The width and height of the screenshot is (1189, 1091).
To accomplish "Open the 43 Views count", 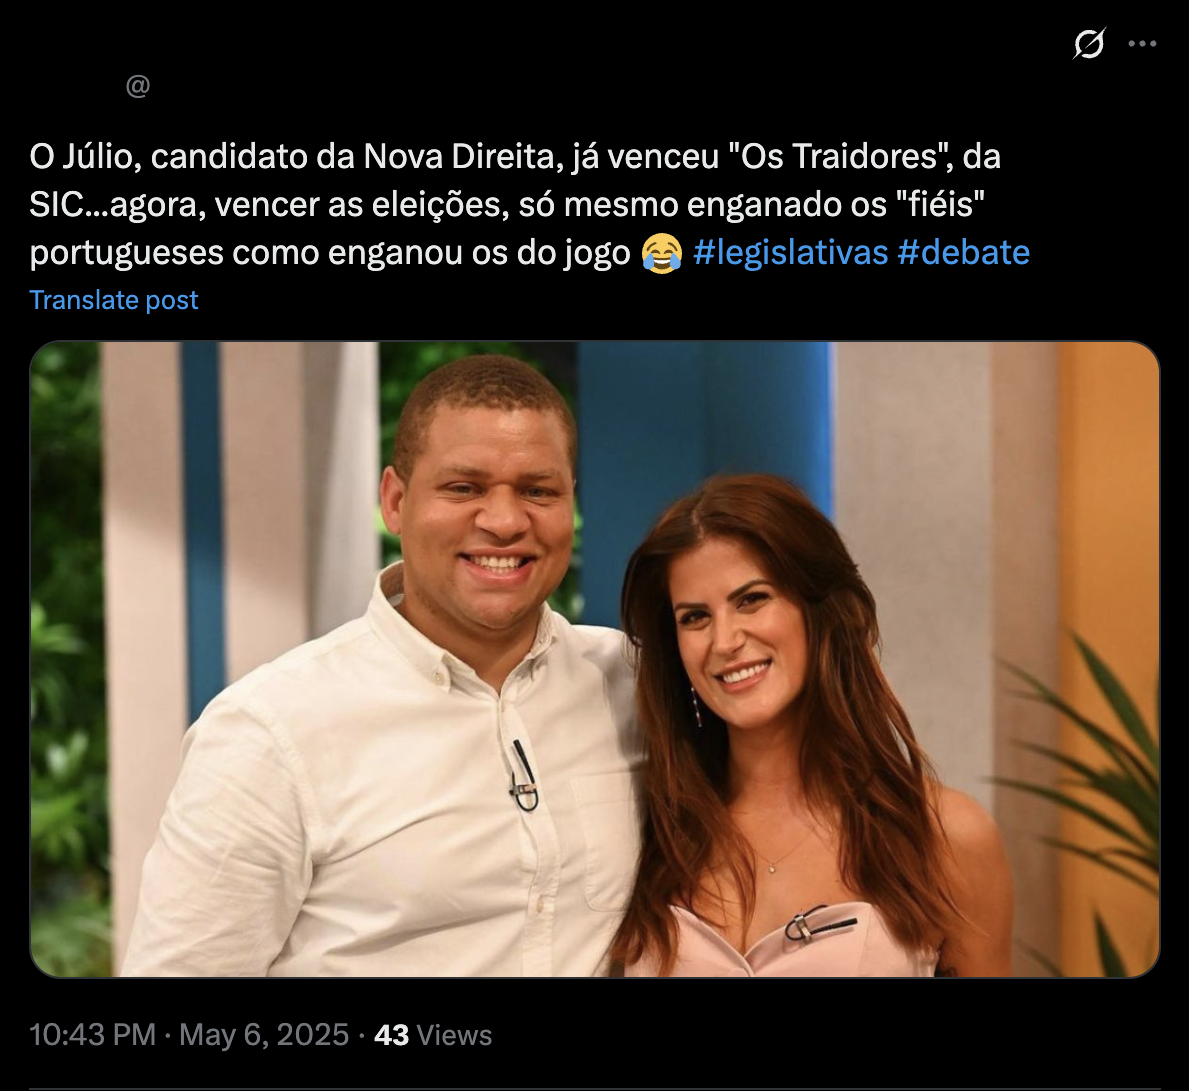I will [x=433, y=1035].
